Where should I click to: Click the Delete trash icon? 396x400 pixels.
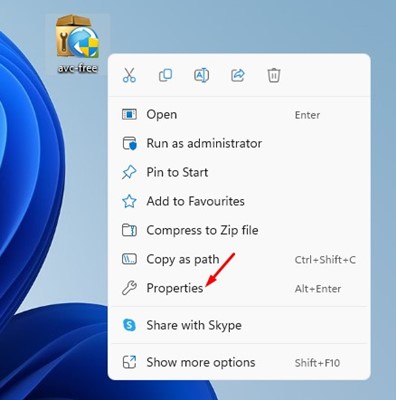(274, 75)
